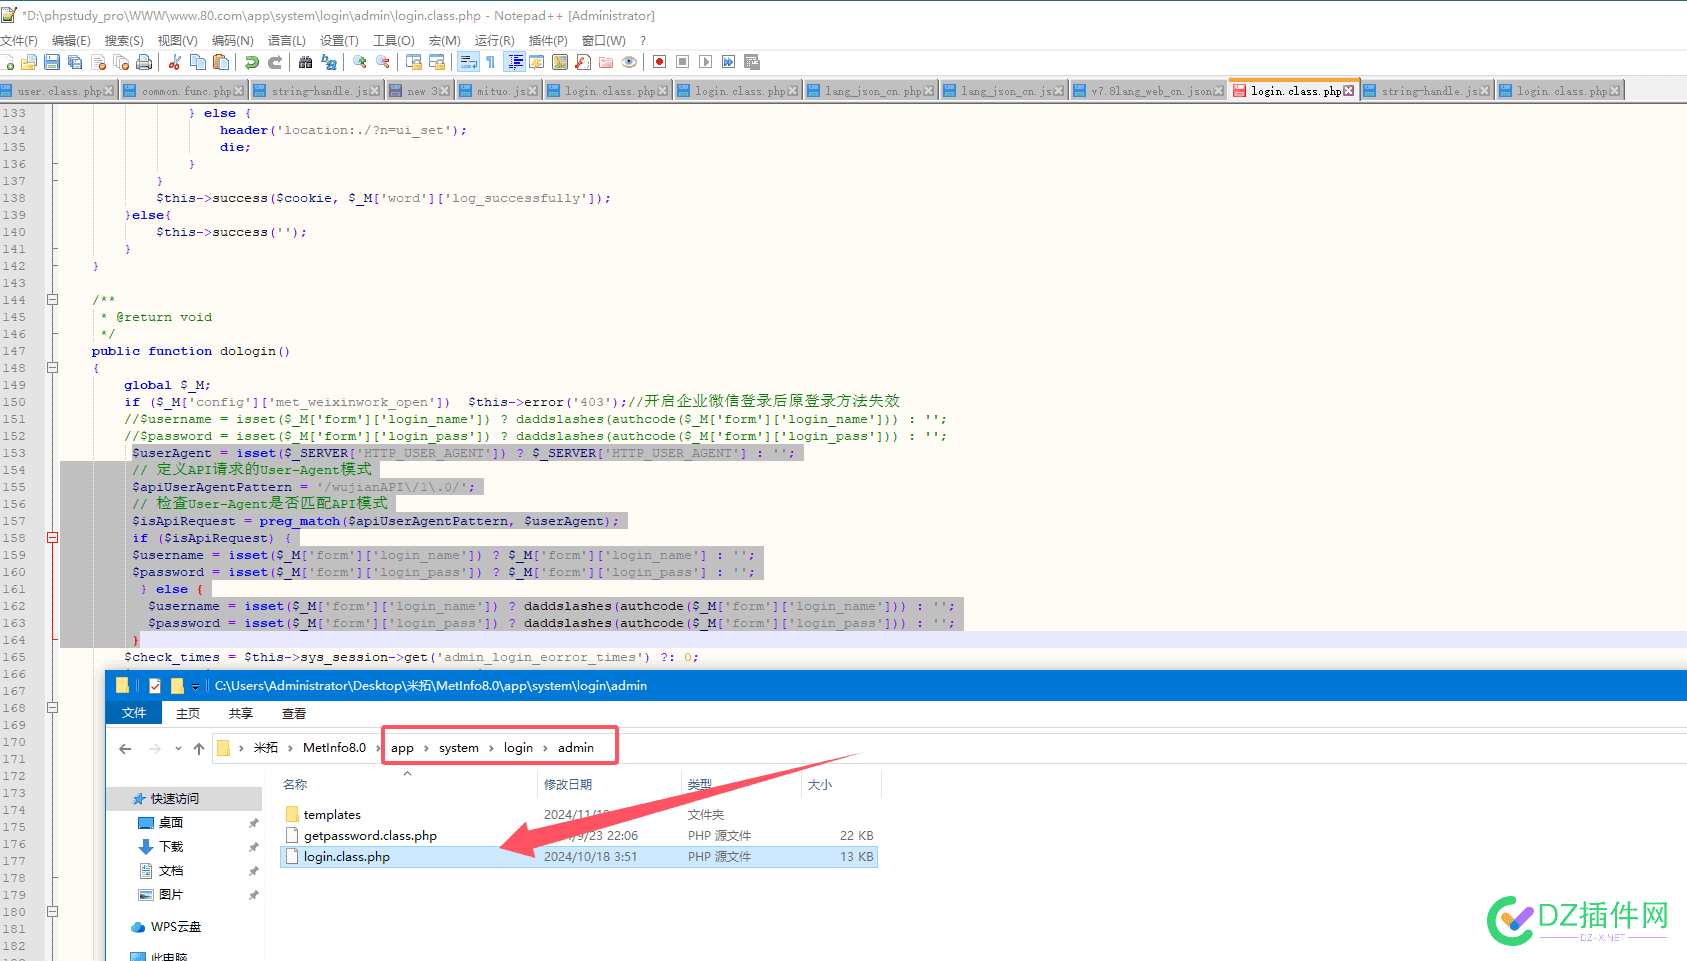Open the user-defined language icon
This screenshot has height=961, width=1687.
click(537, 62)
